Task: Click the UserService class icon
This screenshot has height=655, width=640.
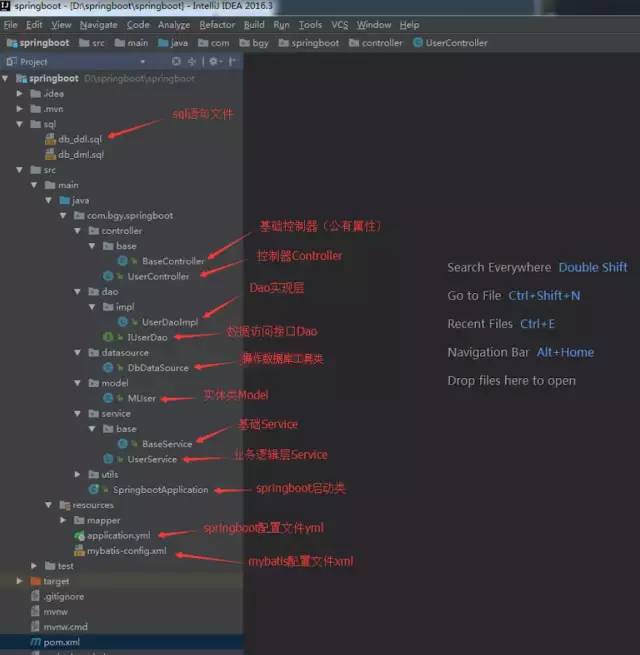Action: point(108,459)
